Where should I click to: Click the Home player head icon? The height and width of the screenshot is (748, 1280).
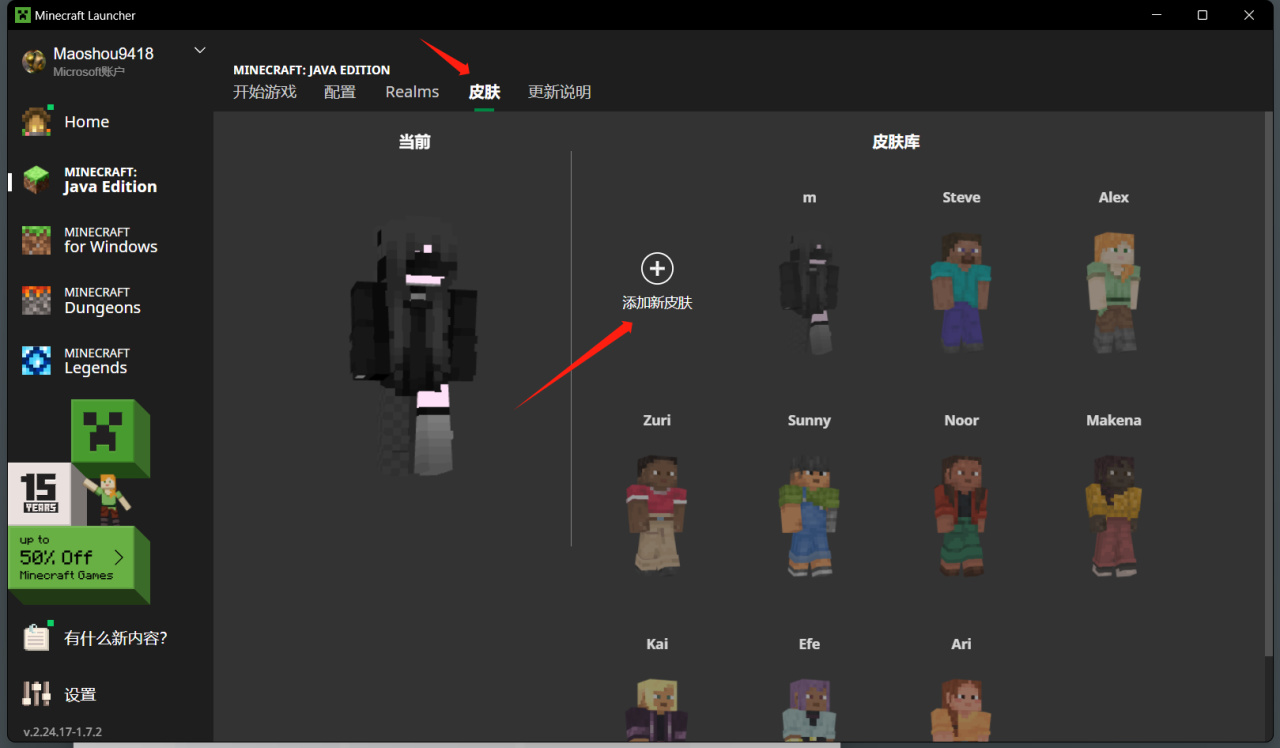tap(37, 122)
